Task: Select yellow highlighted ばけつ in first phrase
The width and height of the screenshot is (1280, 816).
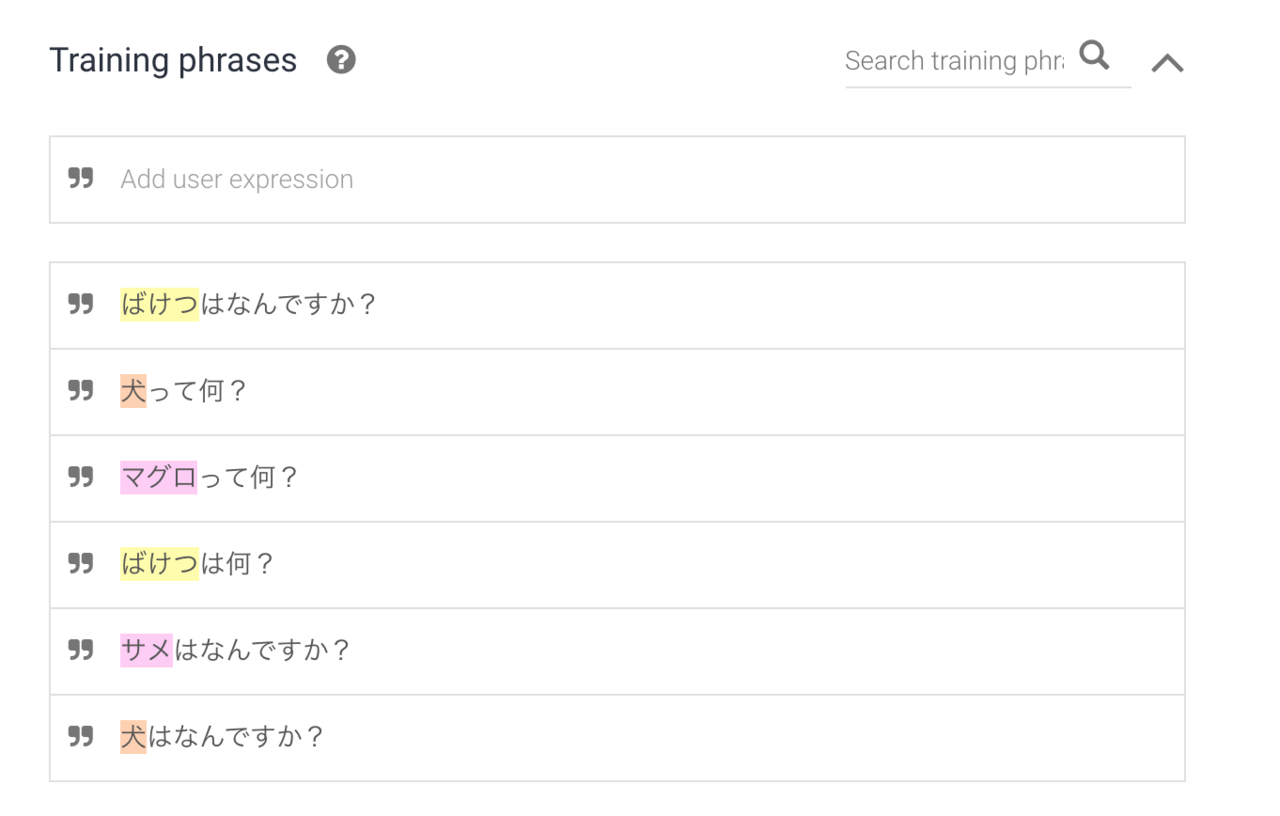Action: [159, 304]
